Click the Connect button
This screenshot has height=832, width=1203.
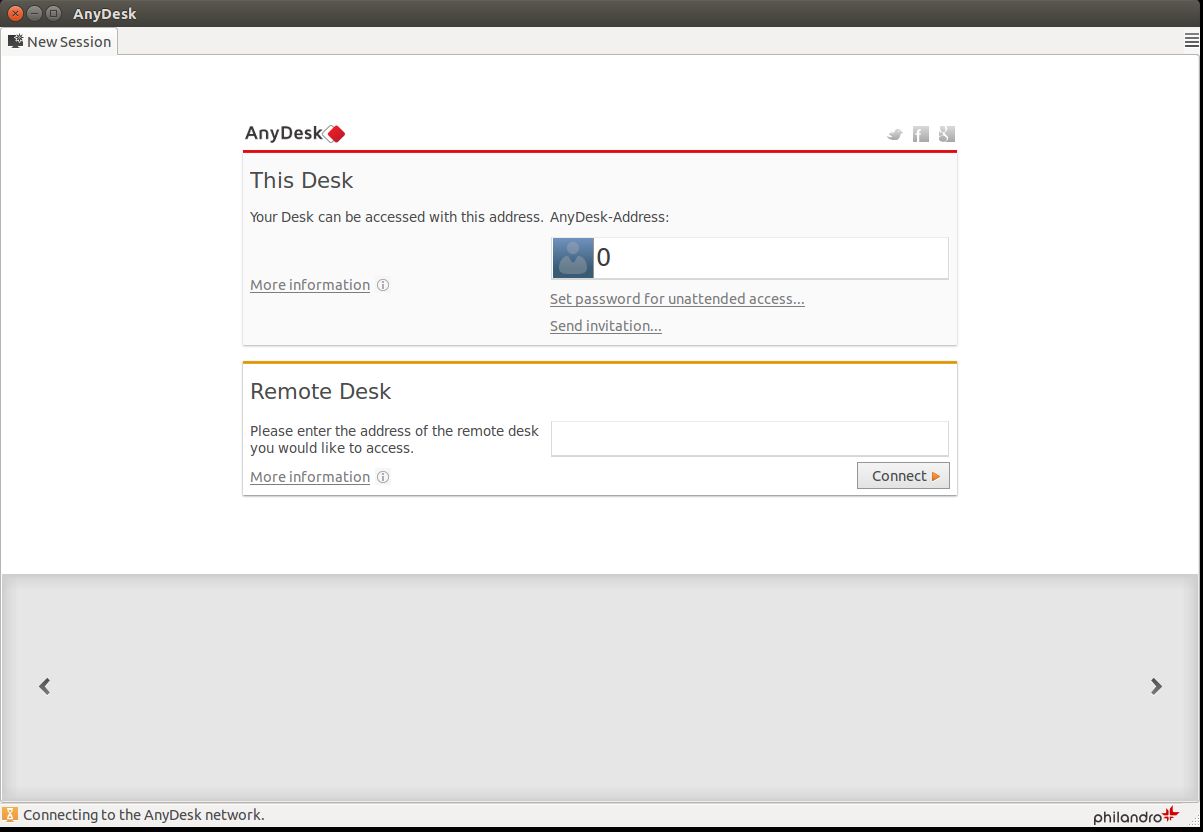coord(903,476)
